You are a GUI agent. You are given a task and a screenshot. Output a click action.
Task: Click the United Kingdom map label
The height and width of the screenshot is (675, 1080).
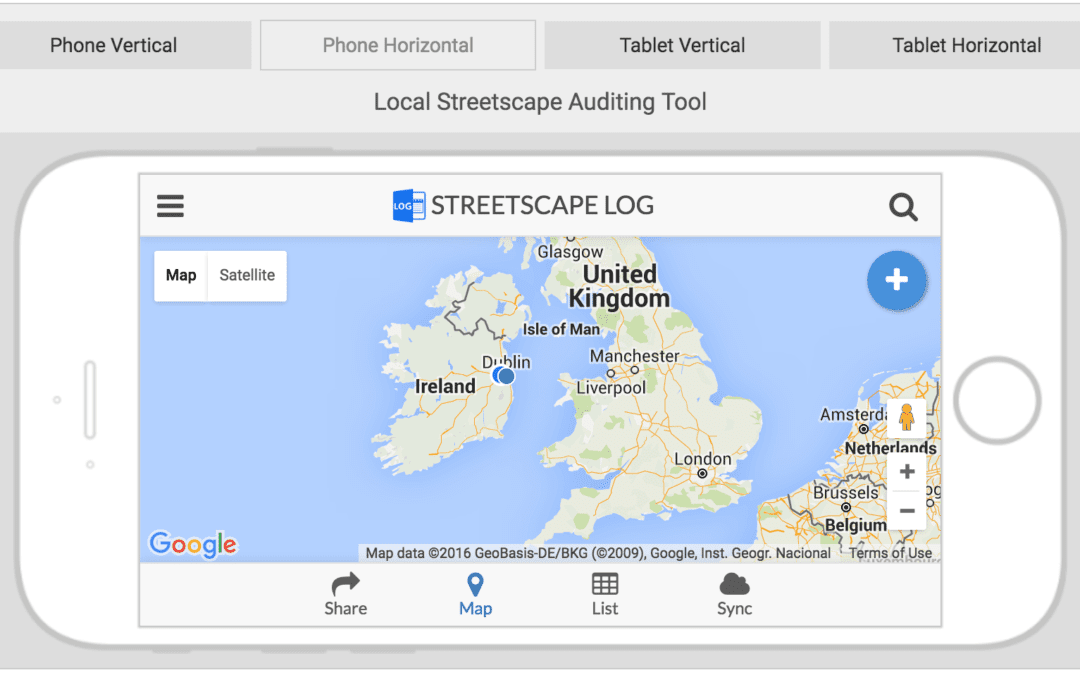(x=619, y=286)
